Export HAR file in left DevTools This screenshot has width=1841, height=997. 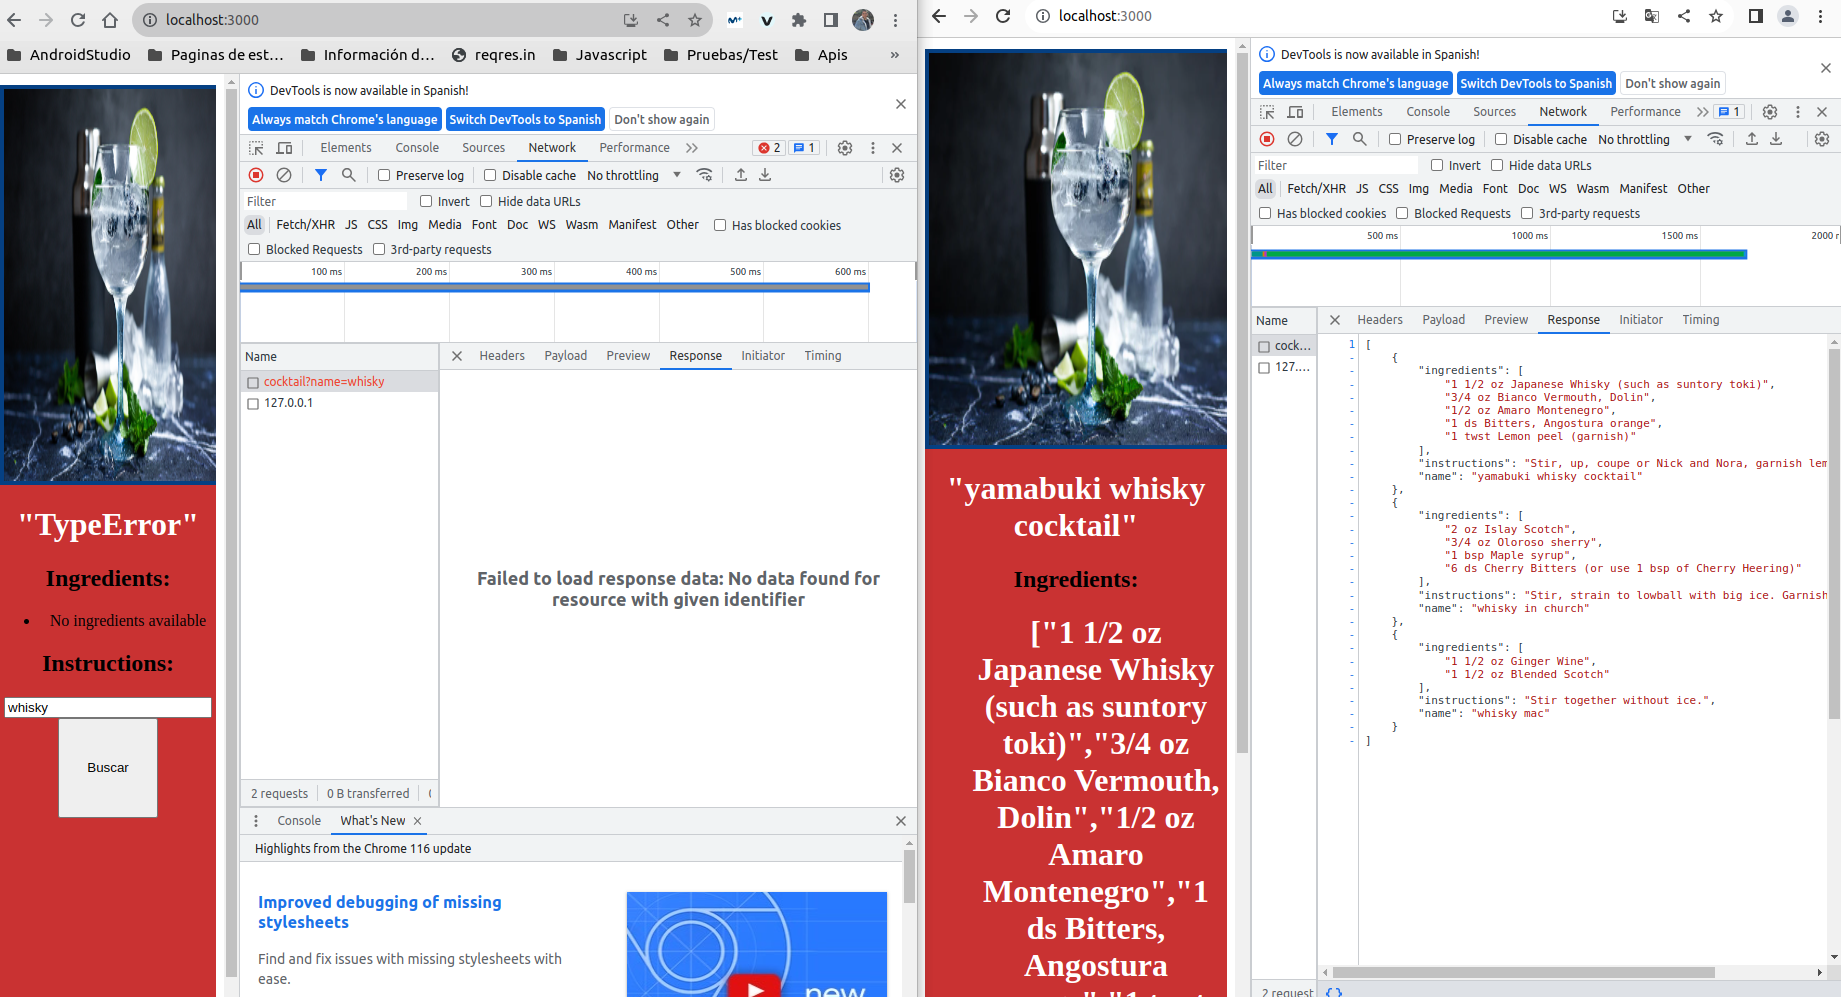coord(765,175)
